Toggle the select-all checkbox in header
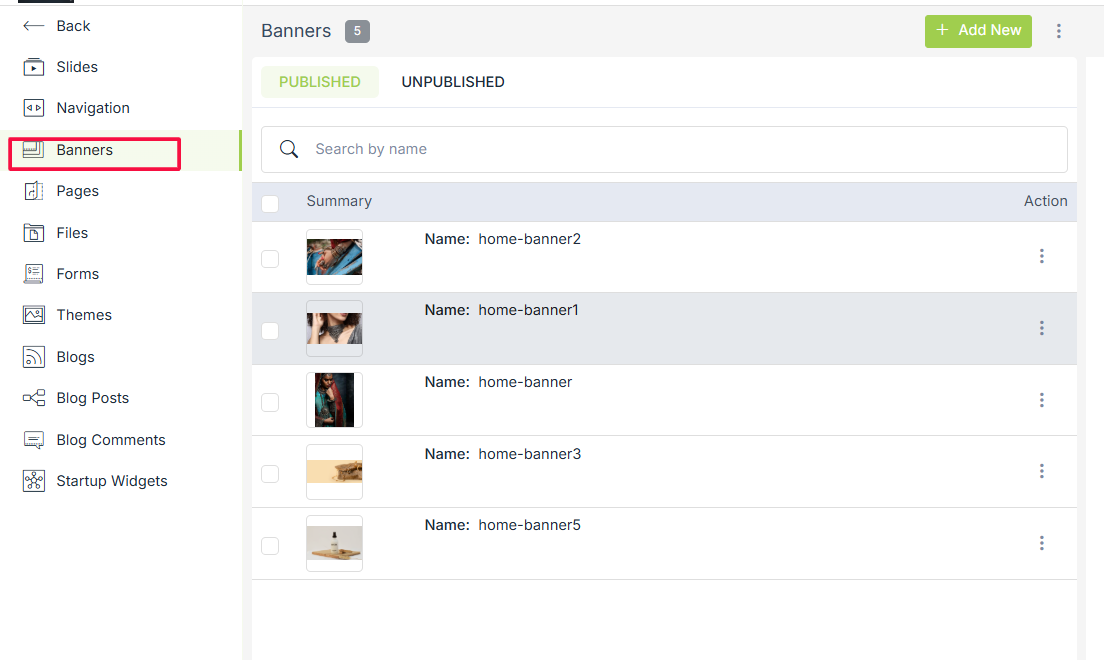The width and height of the screenshot is (1104, 660). [x=270, y=204]
